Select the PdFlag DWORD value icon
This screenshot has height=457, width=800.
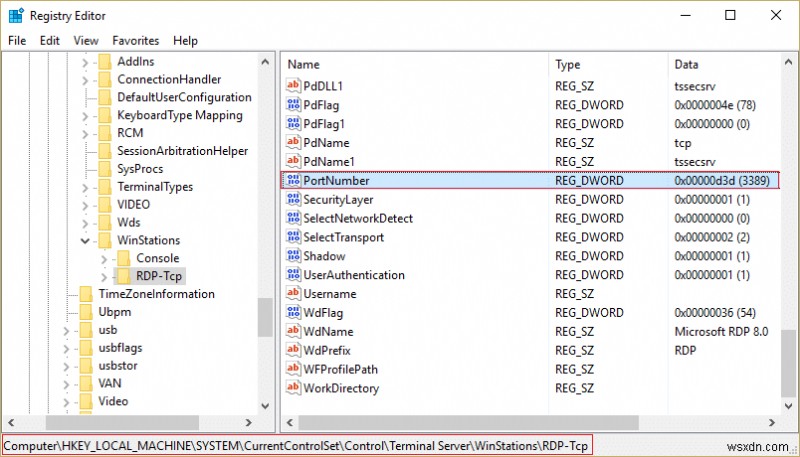click(x=293, y=105)
